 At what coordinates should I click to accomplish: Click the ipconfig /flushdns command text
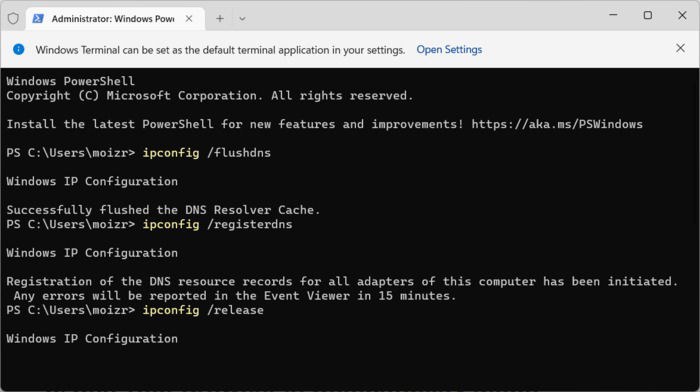(x=207, y=153)
